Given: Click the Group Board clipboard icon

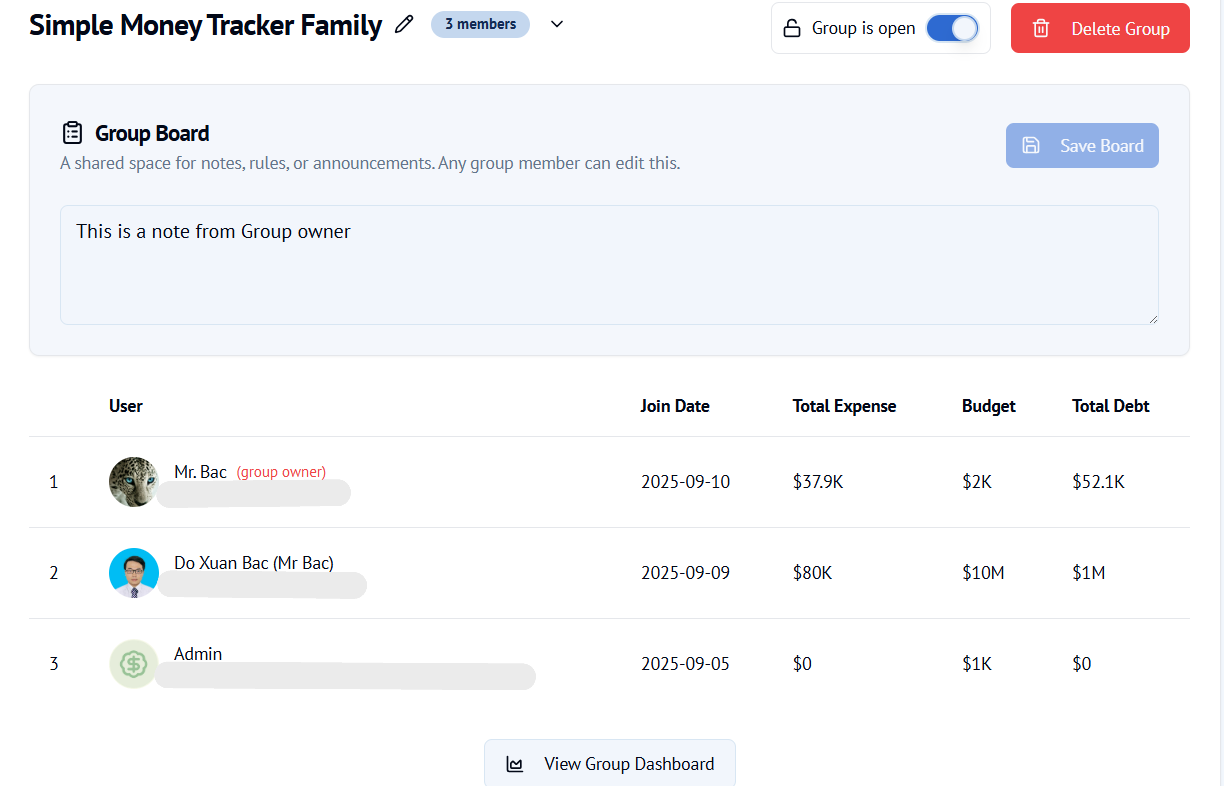Looking at the screenshot, I should 72,133.
